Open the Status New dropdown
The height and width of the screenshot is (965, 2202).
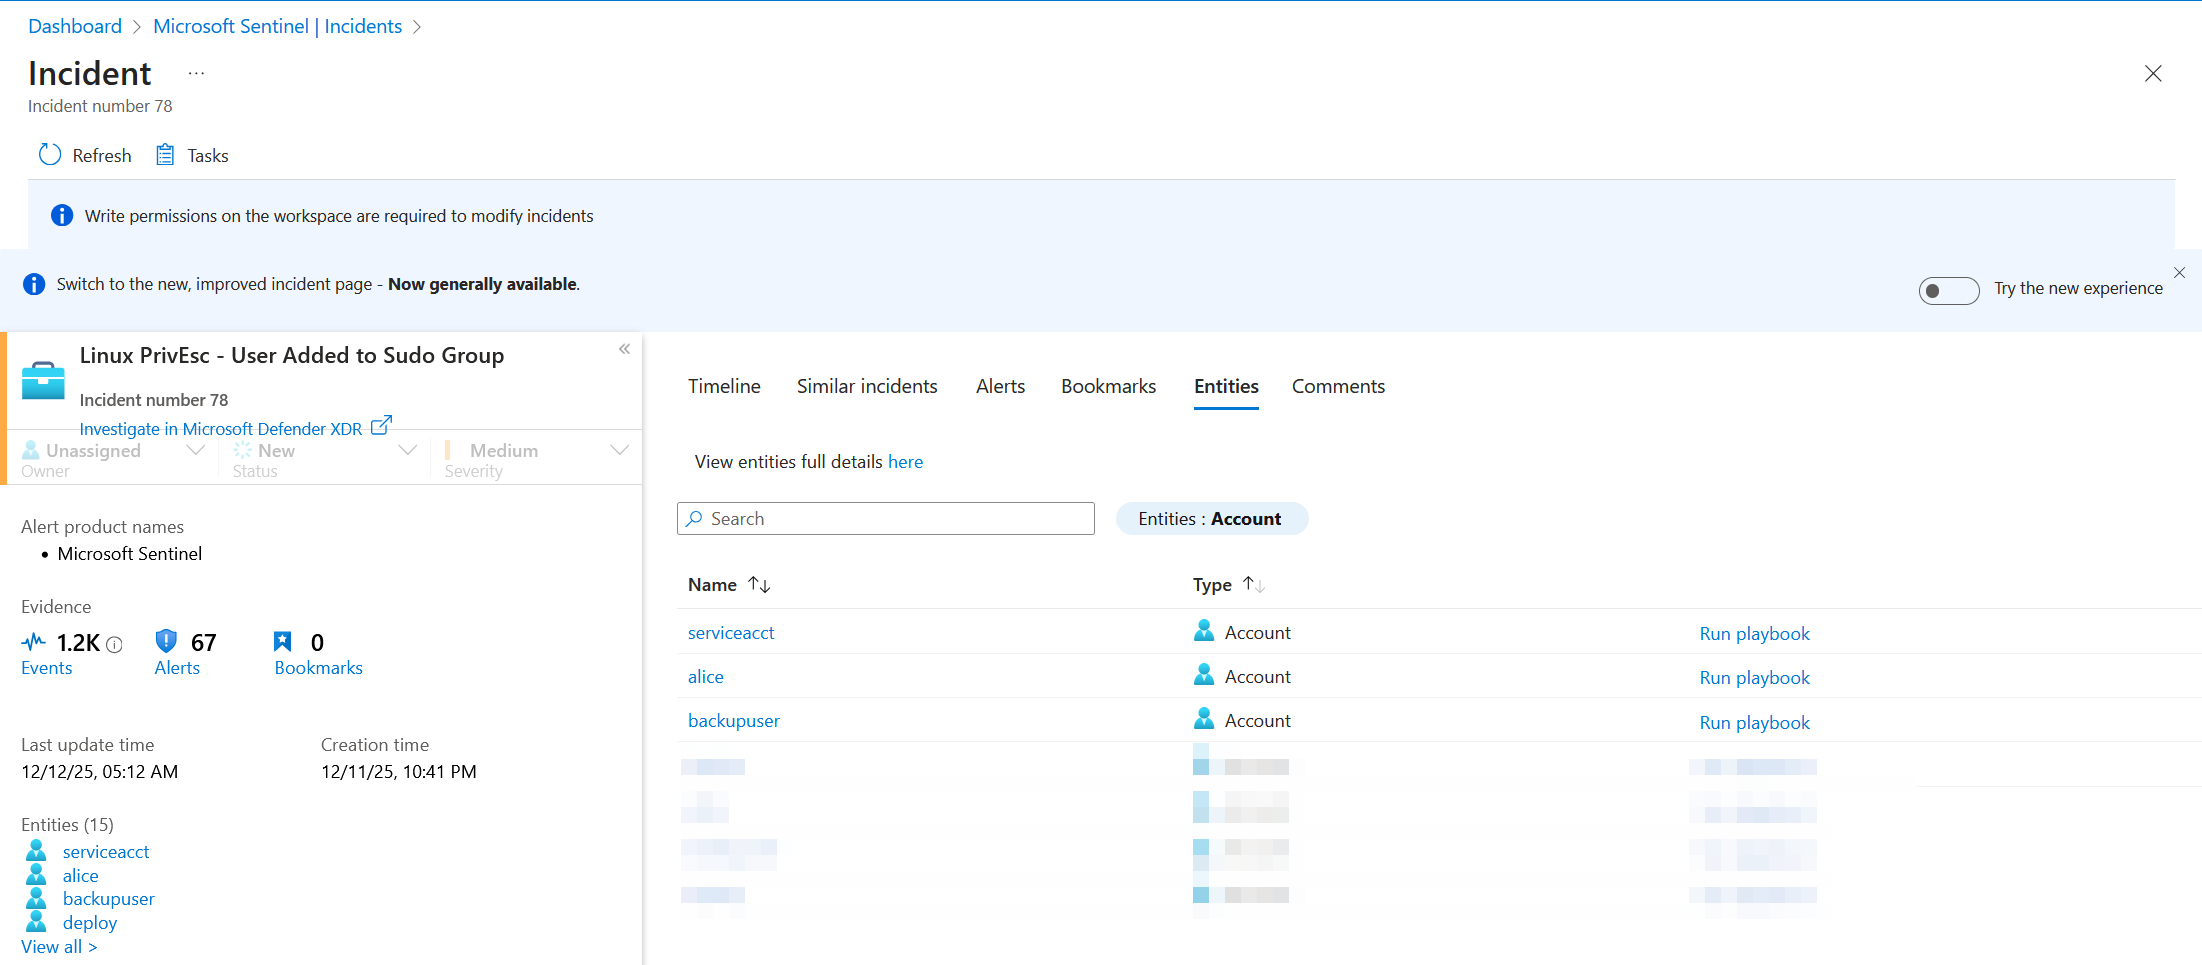click(408, 451)
